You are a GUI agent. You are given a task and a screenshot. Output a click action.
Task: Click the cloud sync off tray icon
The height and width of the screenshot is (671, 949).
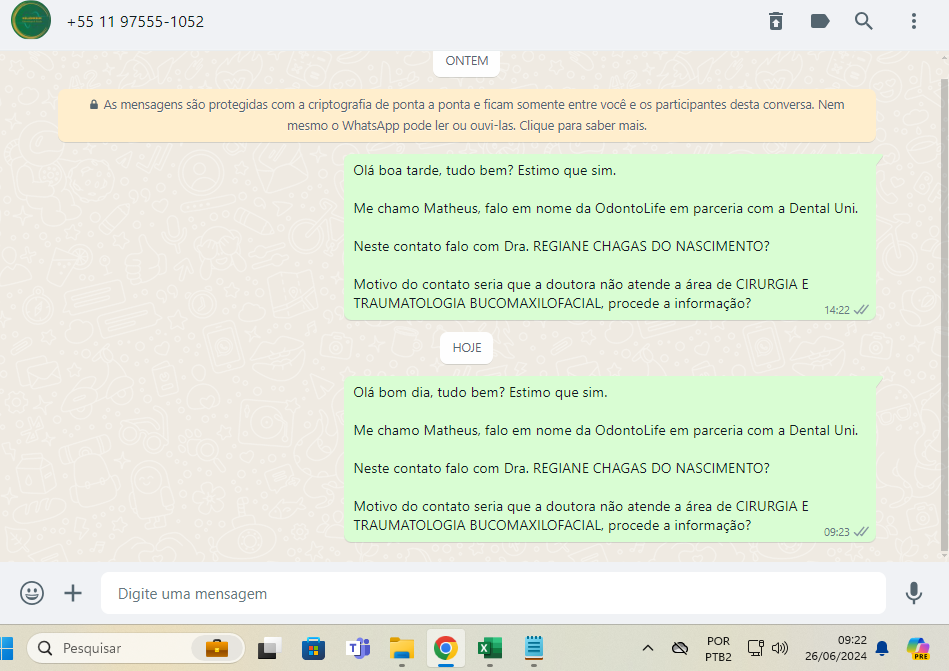pyautogui.click(x=680, y=648)
